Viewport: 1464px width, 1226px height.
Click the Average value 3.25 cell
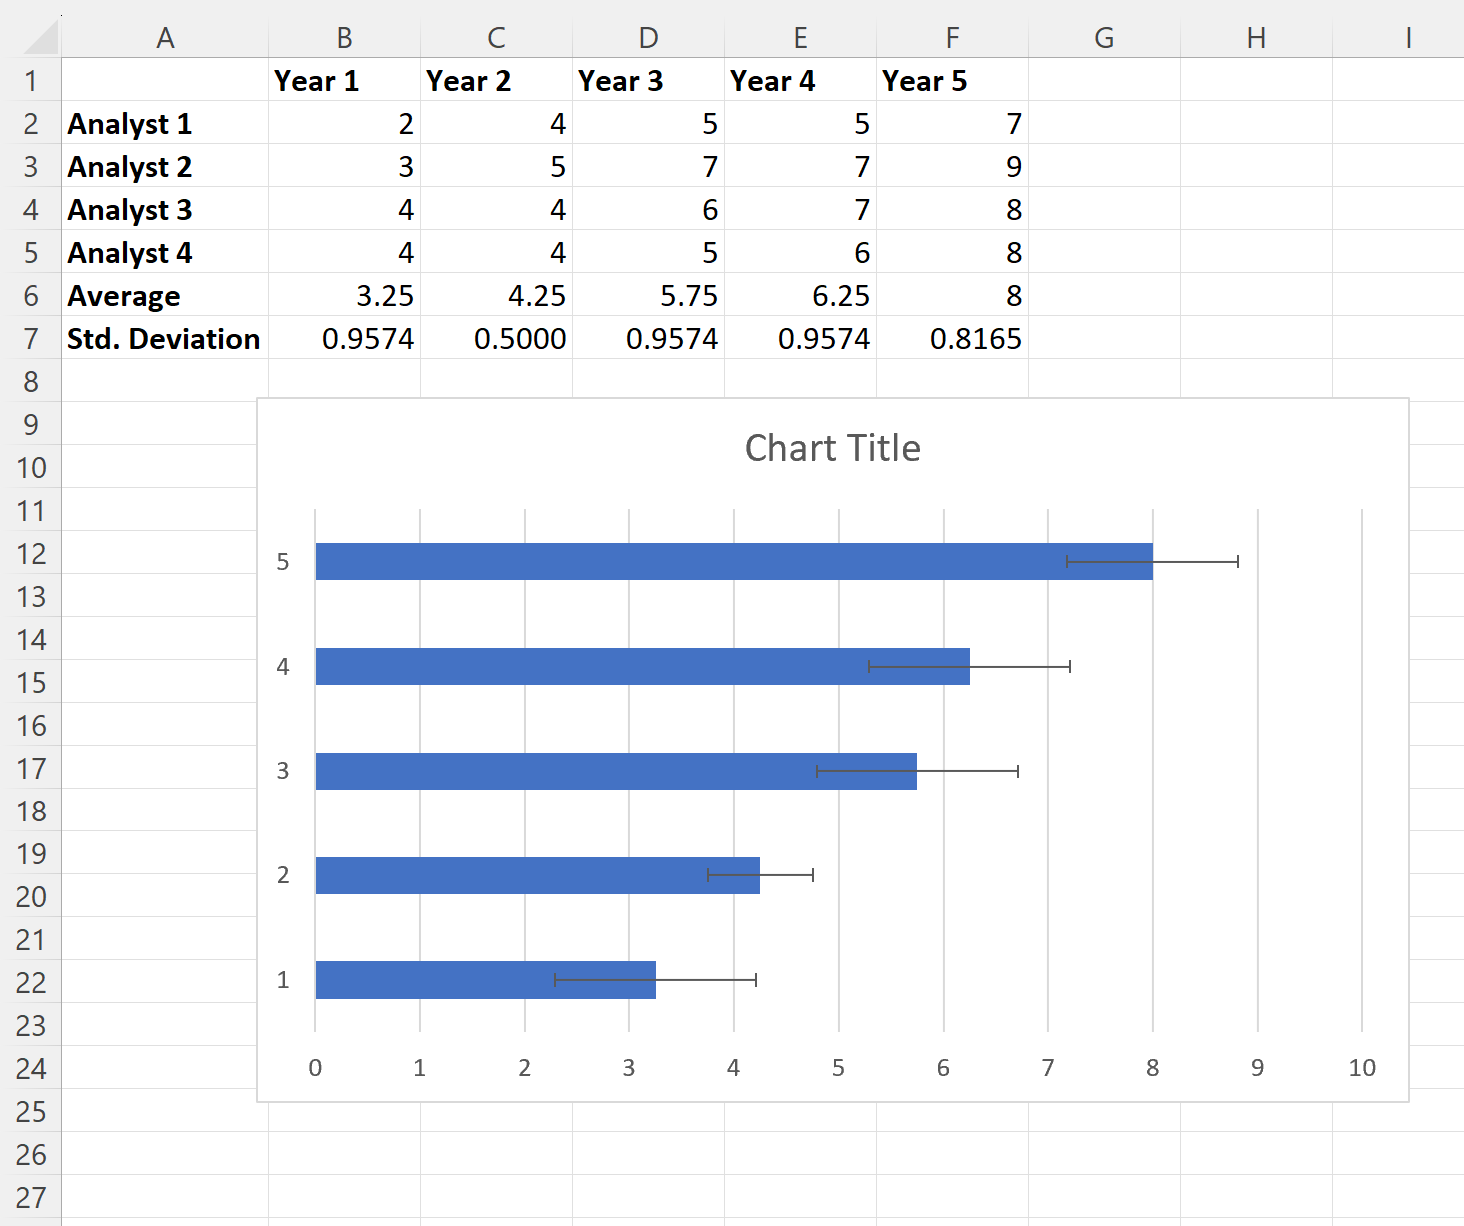click(344, 296)
